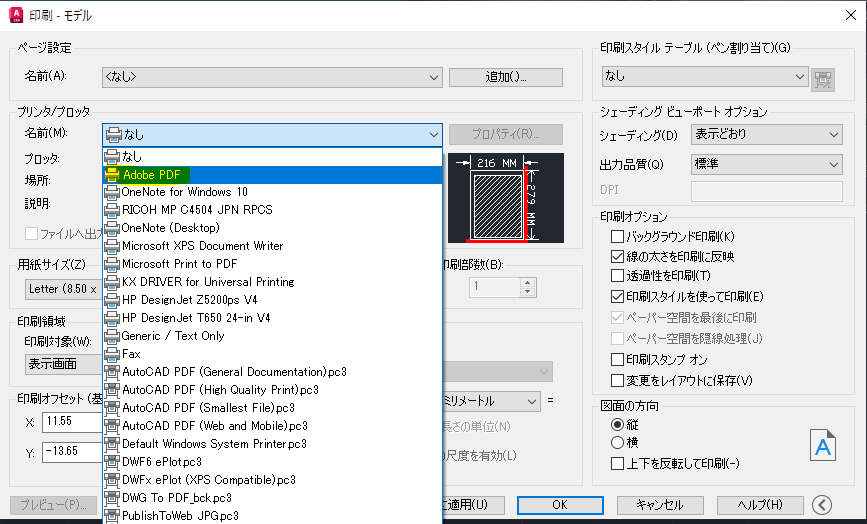
Task: Open the Letter paper size dropdown
Action: [64, 289]
